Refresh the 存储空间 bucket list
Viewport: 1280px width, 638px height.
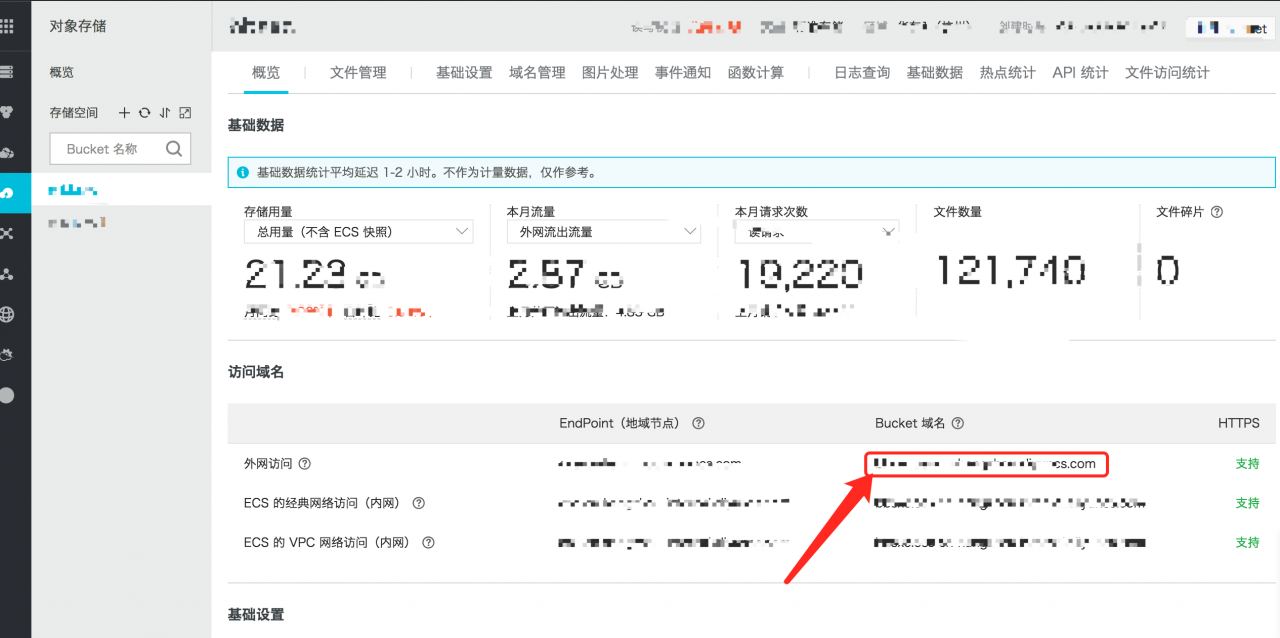tap(145, 113)
